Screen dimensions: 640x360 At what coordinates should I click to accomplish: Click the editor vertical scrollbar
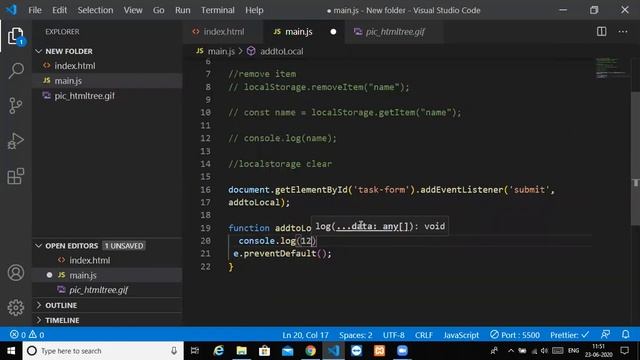(x=636, y=158)
